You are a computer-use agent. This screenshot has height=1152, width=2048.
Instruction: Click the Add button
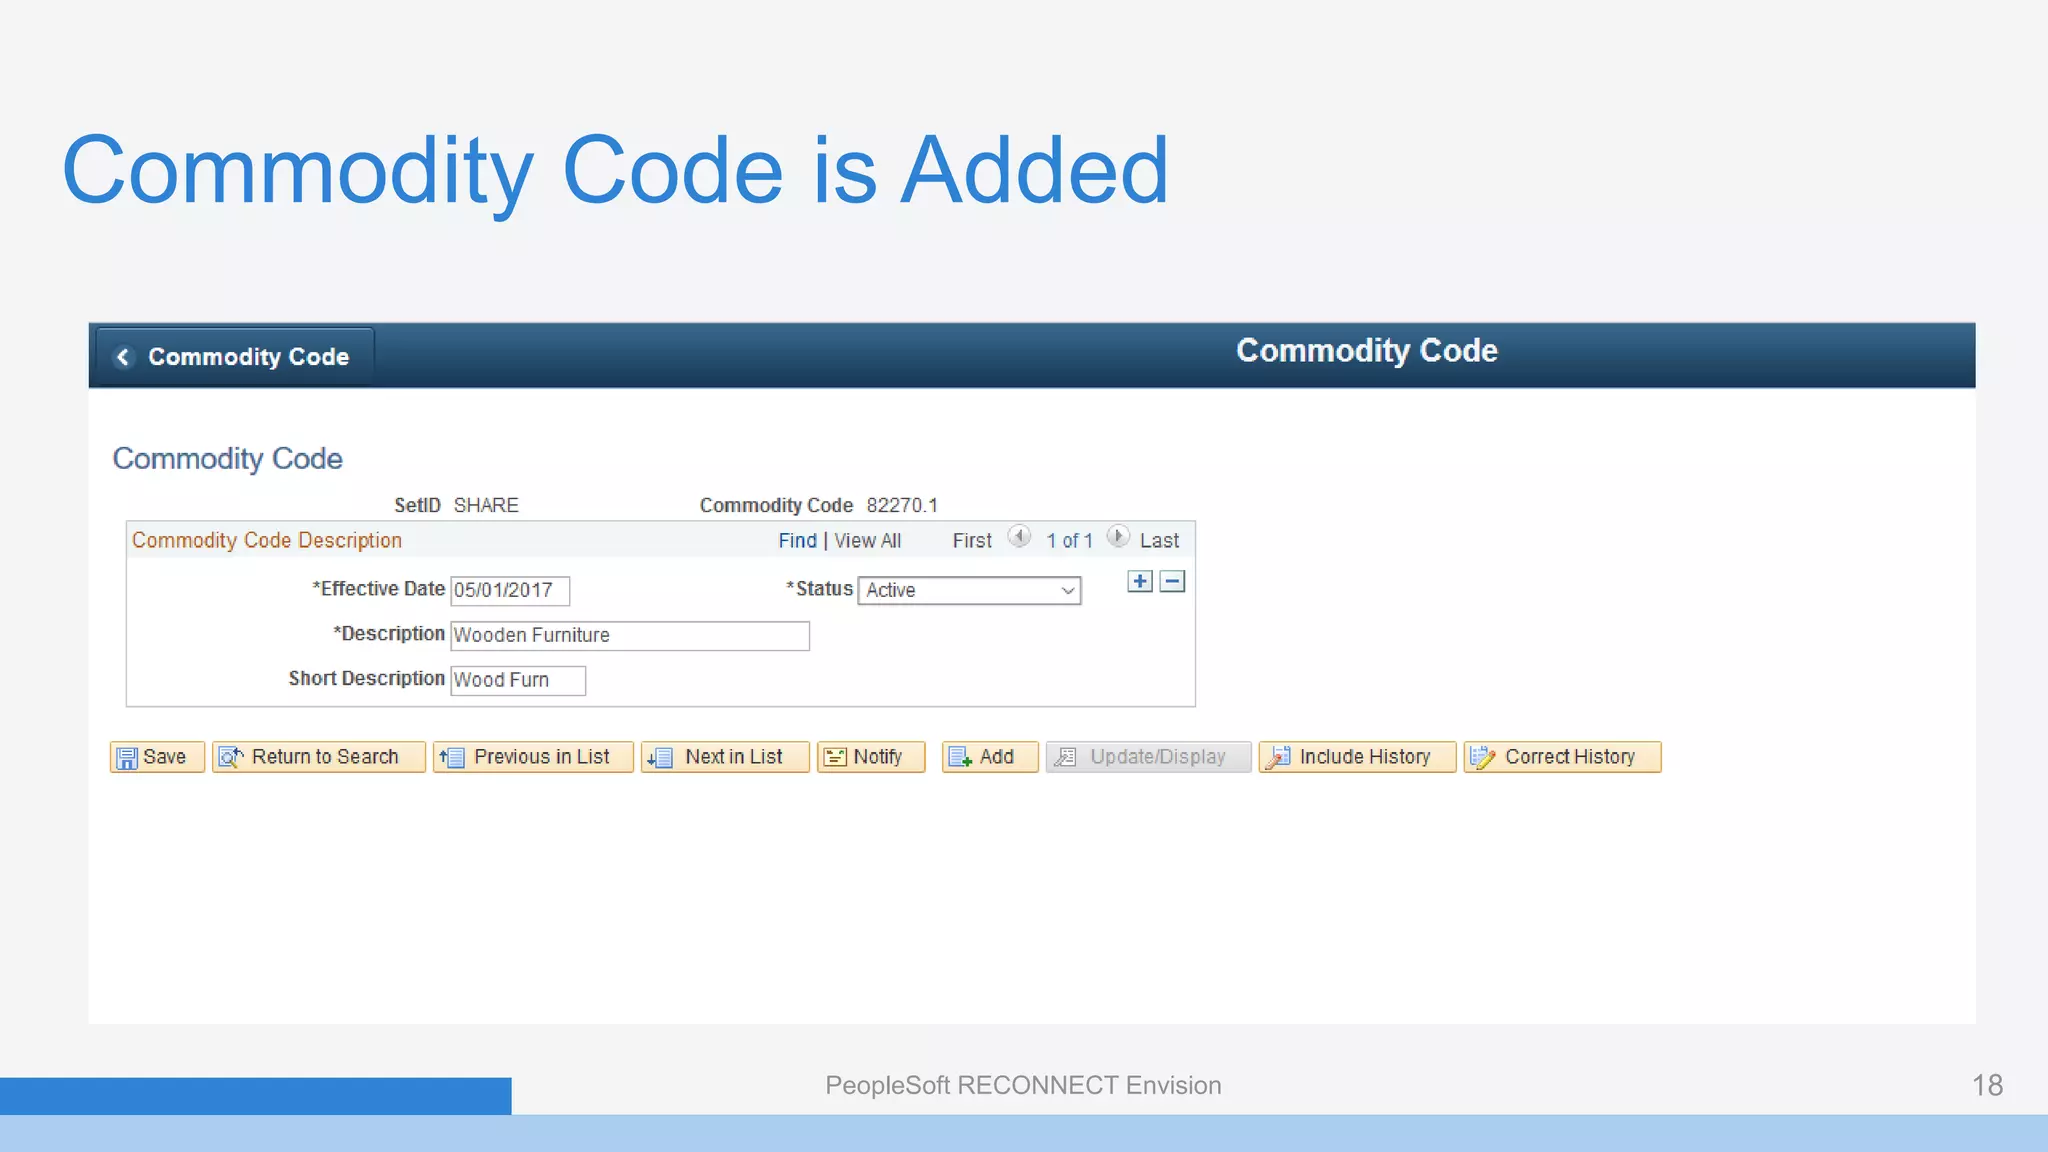(990, 757)
